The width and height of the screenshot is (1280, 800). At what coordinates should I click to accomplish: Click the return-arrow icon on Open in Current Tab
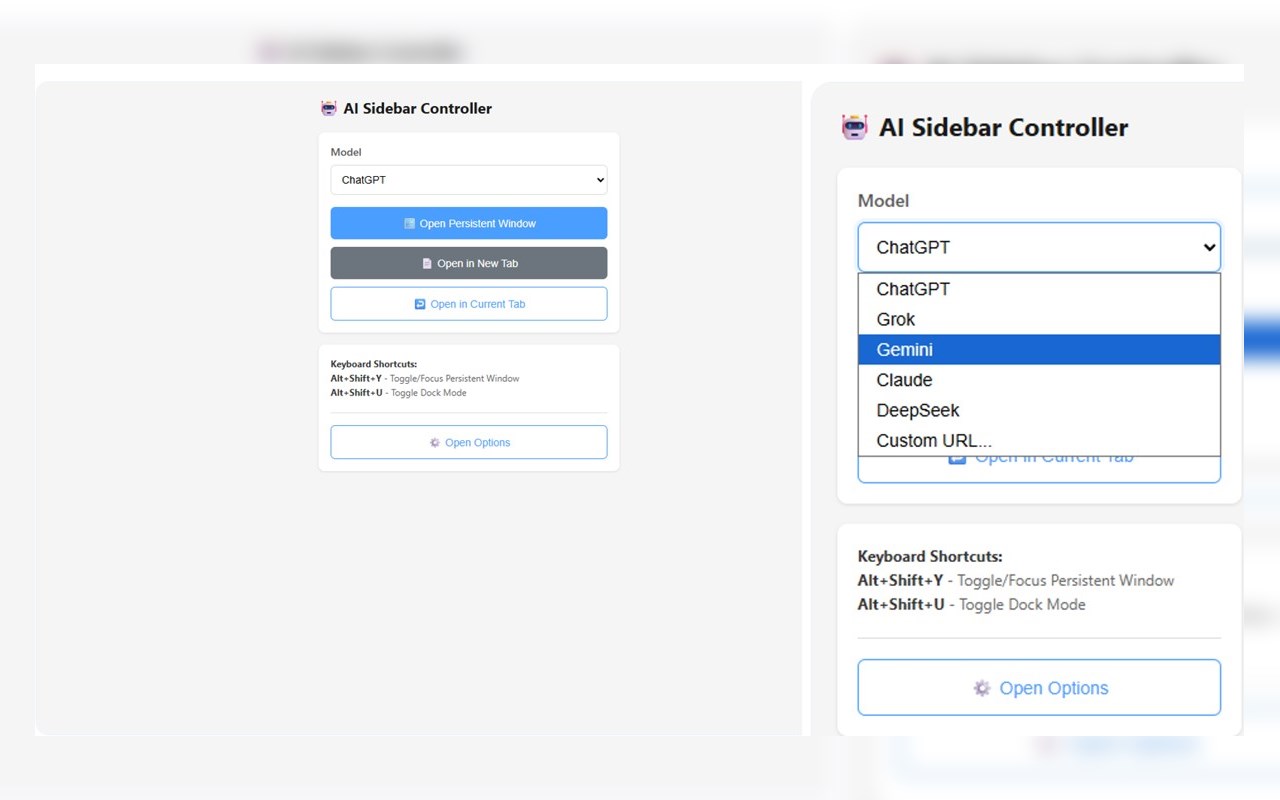pos(420,304)
